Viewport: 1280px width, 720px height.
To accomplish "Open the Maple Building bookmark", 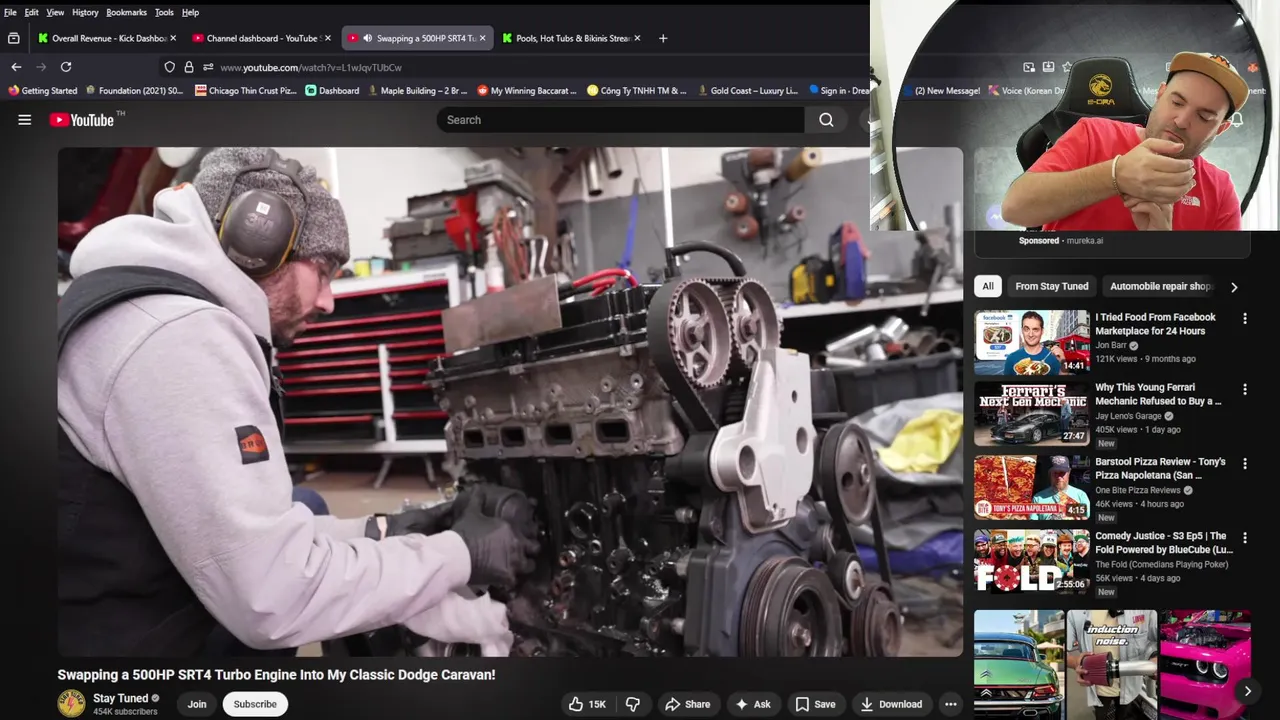I will pyautogui.click(x=418, y=90).
